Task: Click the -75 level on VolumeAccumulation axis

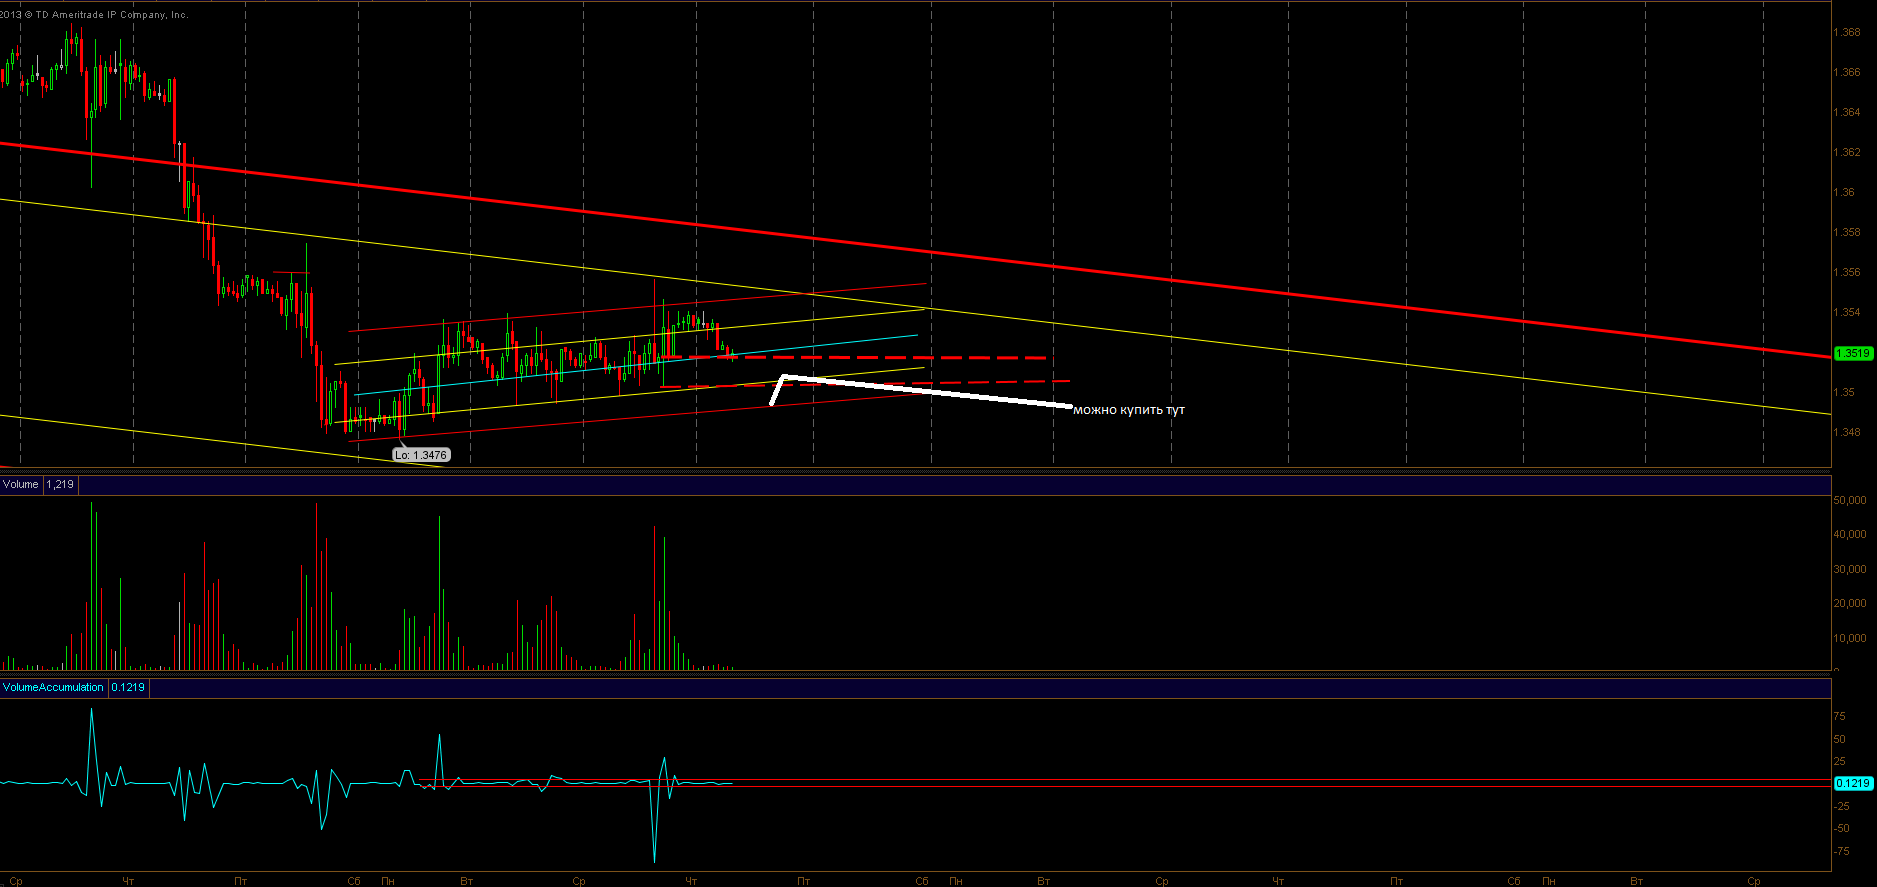Action: coord(1841,851)
